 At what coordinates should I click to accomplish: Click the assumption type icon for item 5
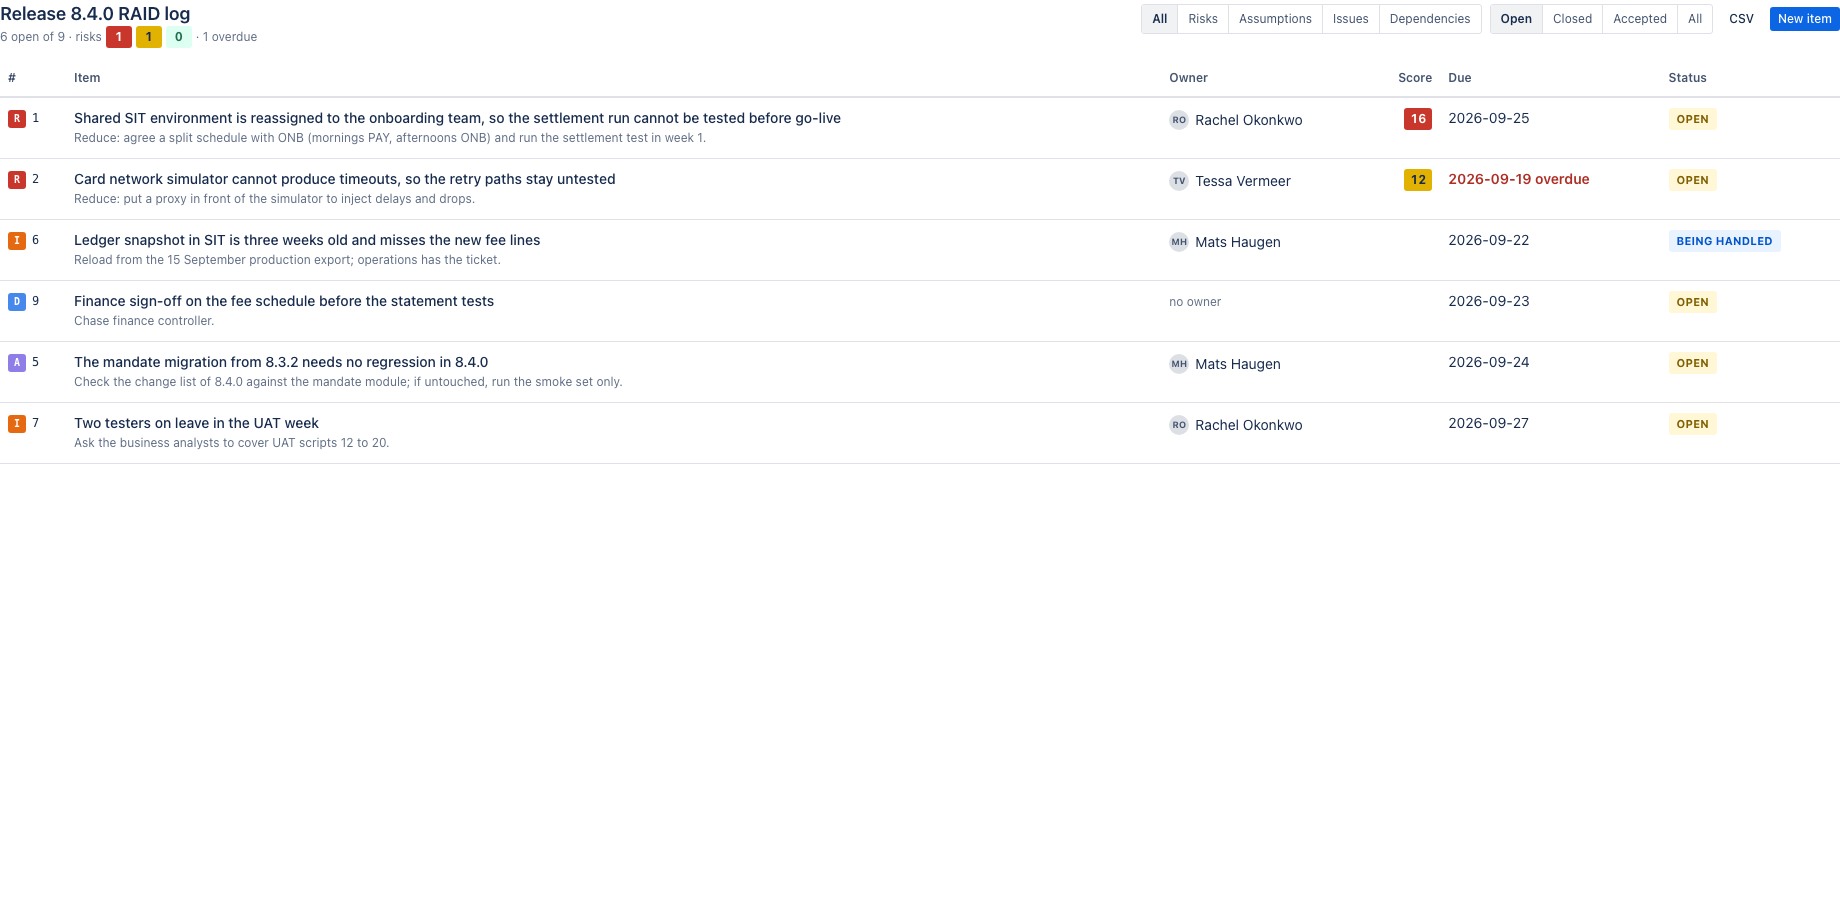click(17, 363)
